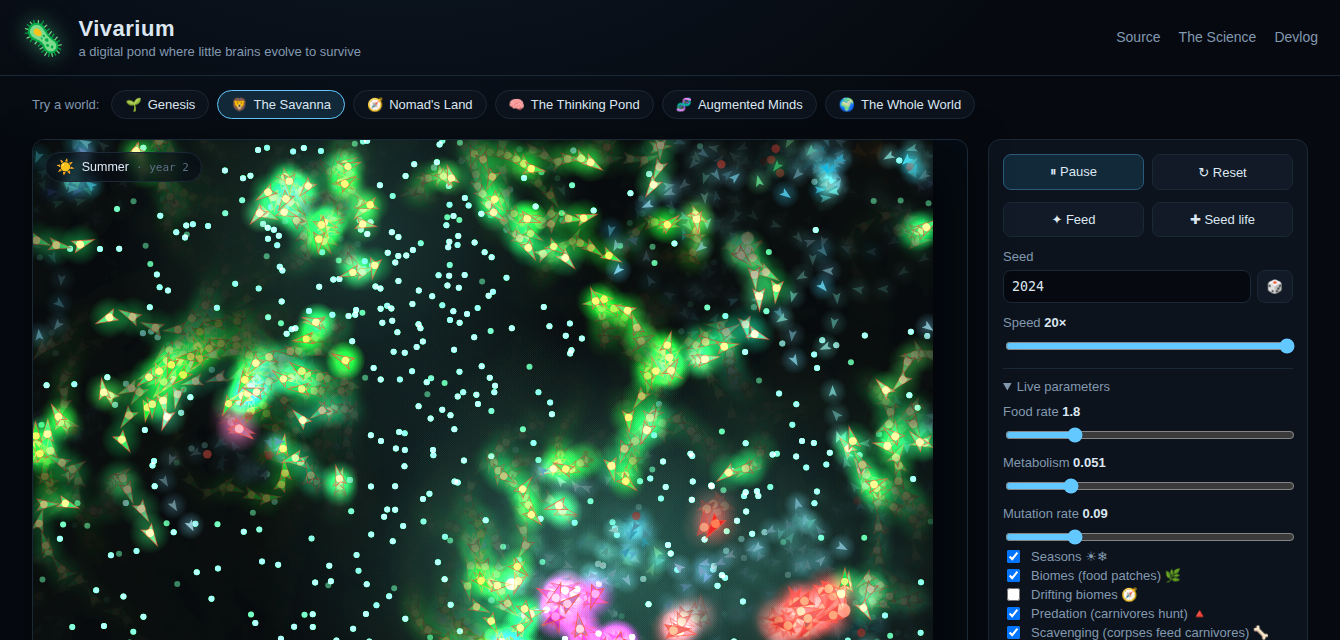Click the Seed input field showing 2024
1340x640 pixels.
tap(1127, 286)
